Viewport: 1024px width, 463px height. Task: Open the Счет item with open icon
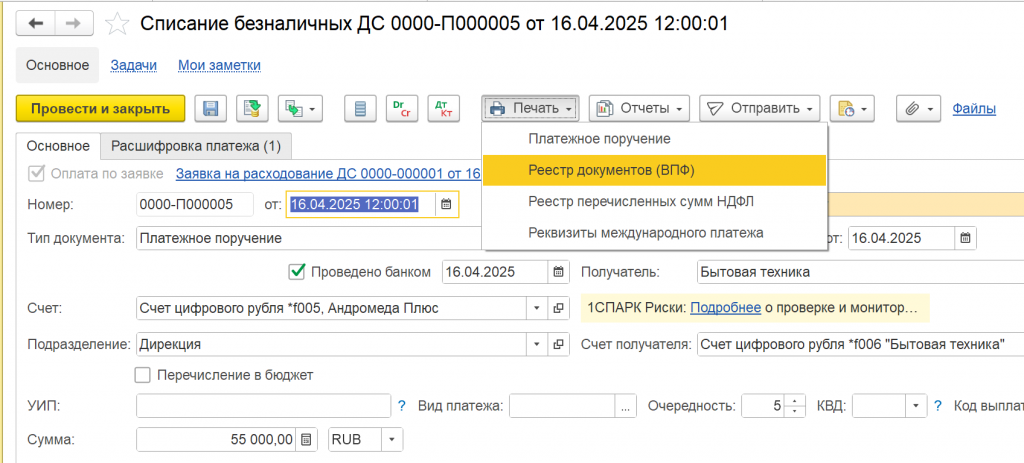click(558, 308)
